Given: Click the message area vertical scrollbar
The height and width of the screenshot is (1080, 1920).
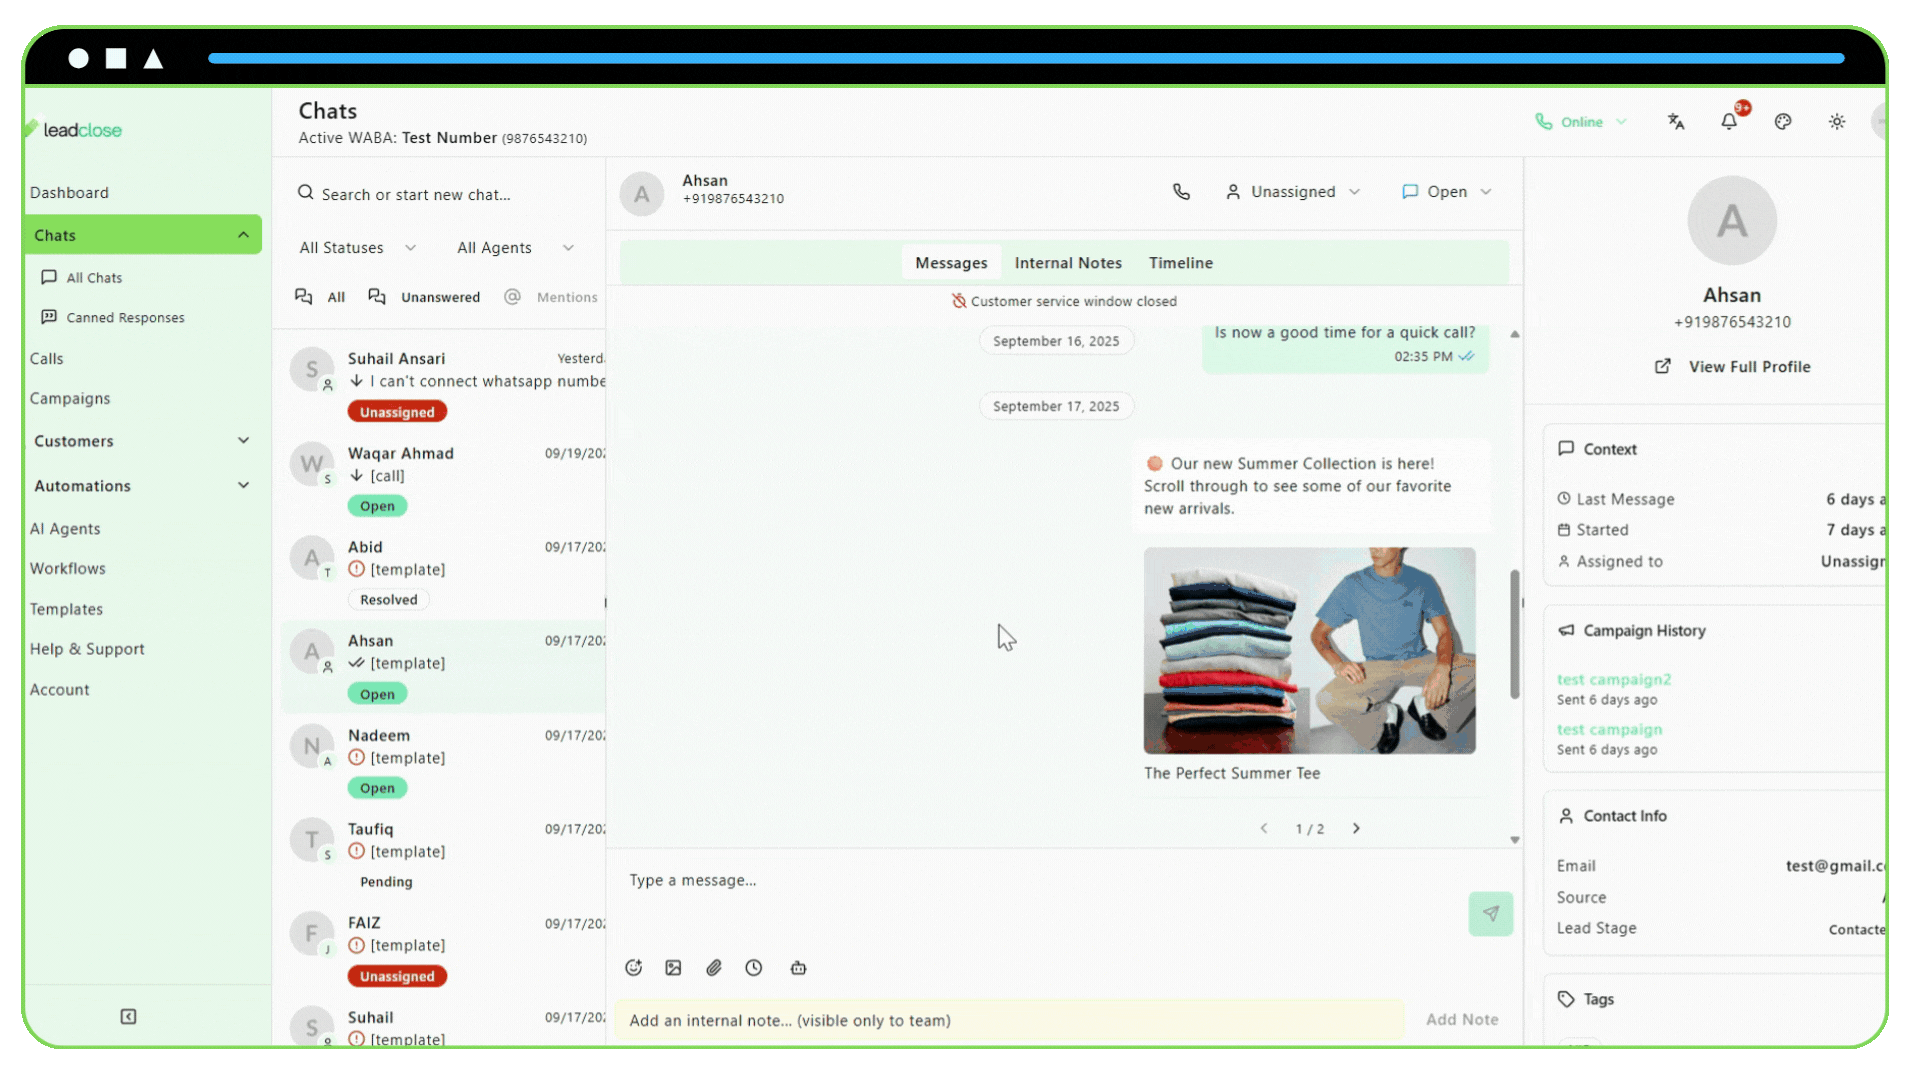Looking at the screenshot, I should [1514, 634].
